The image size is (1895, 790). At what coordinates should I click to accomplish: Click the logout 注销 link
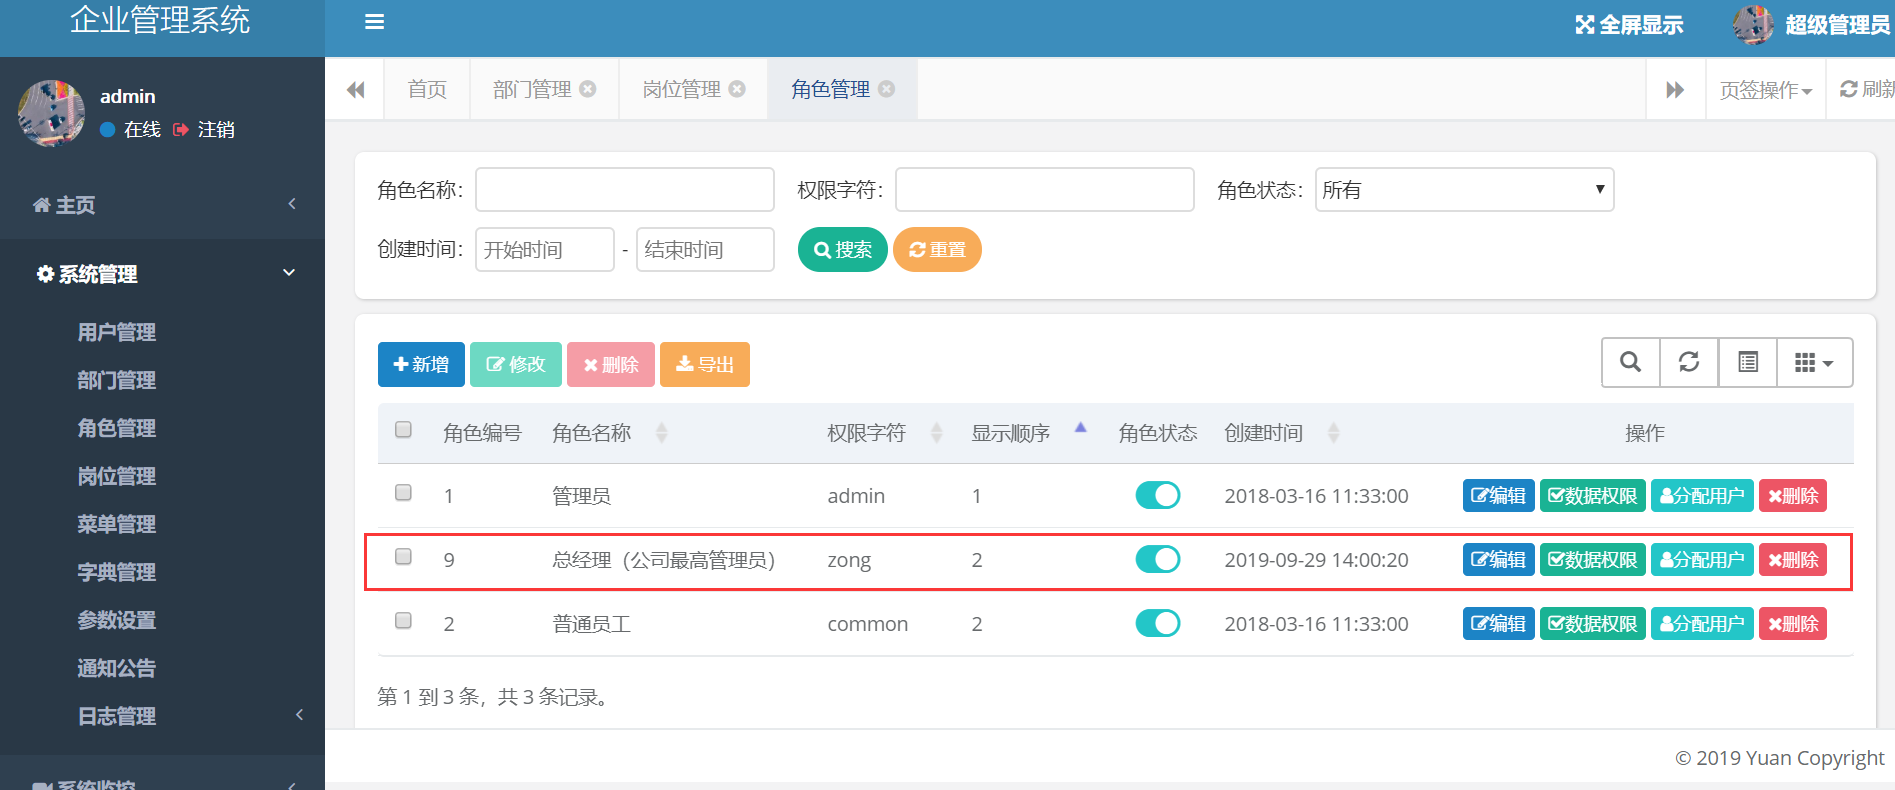(204, 130)
